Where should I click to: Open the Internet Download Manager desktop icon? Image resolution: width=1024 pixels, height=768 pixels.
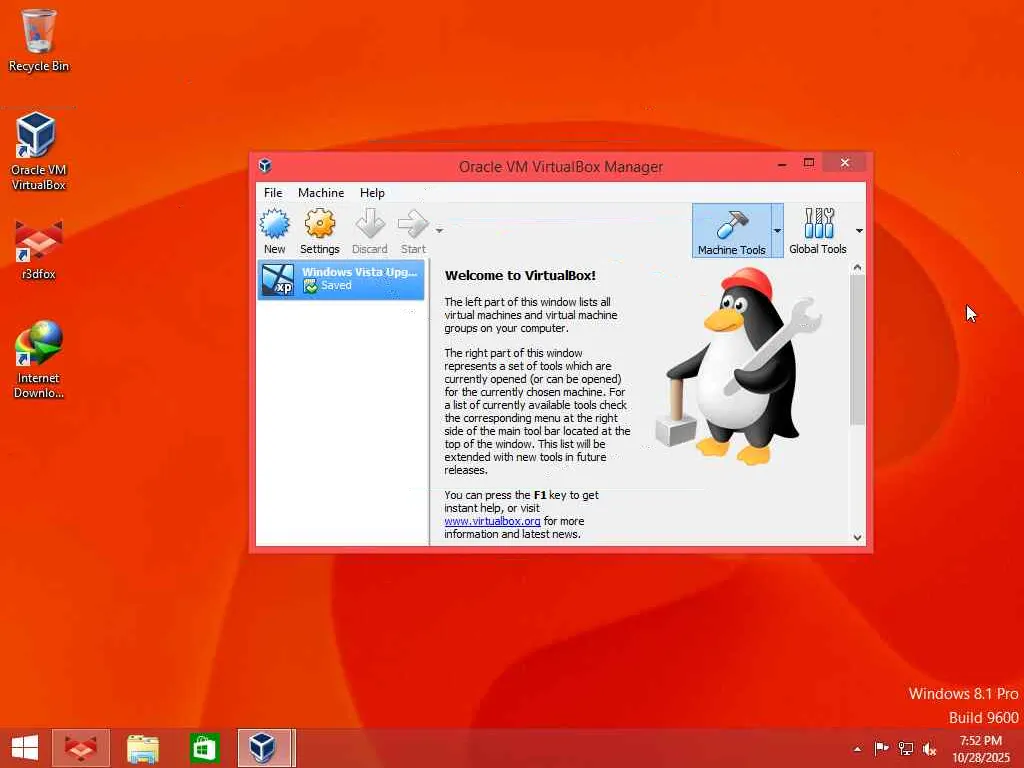tap(39, 359)
